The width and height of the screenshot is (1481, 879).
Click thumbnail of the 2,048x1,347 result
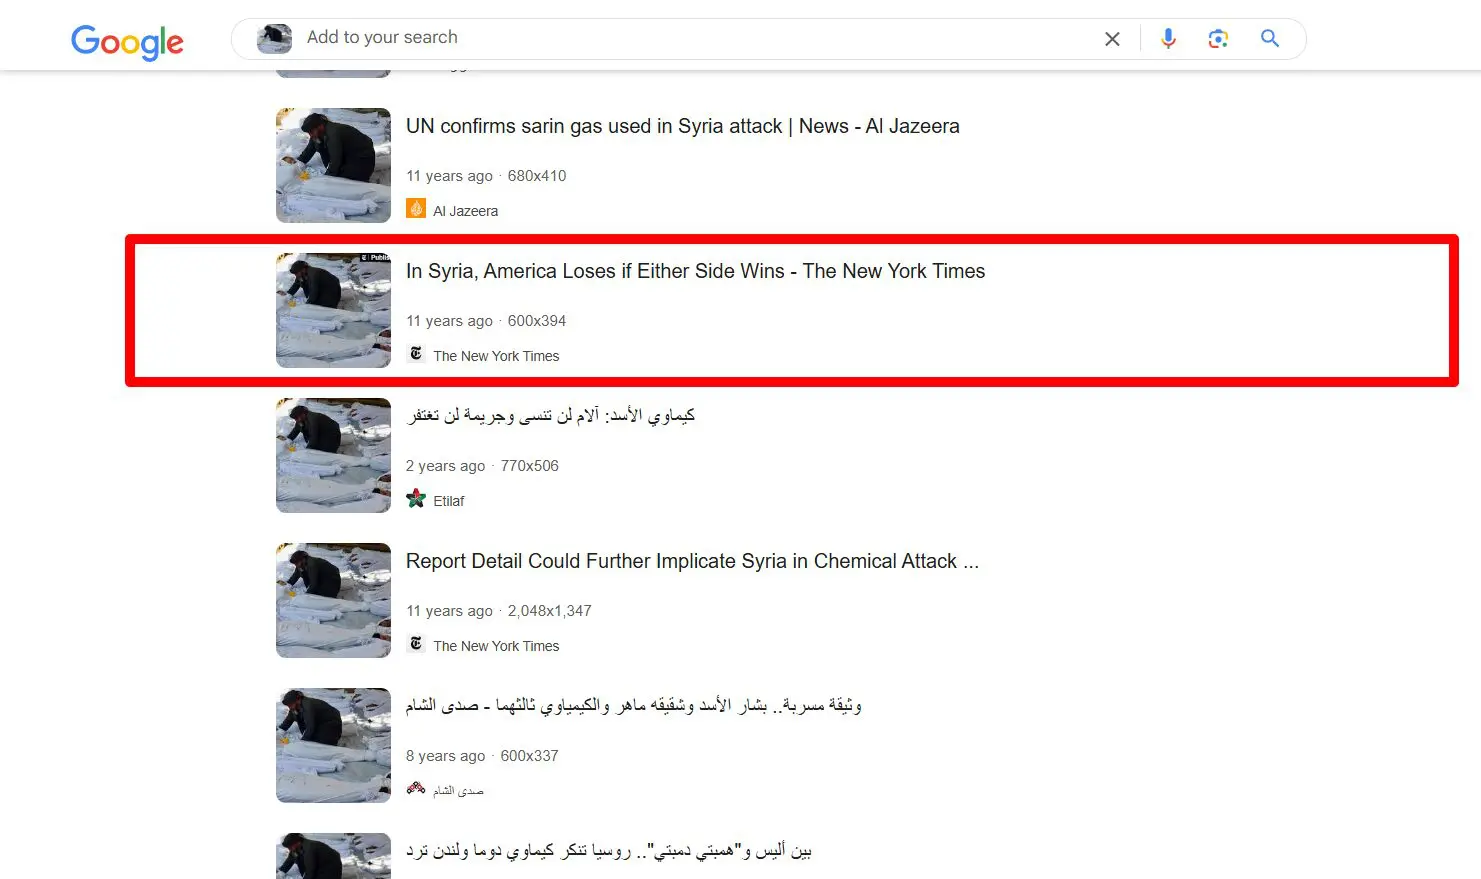[333, 600]
